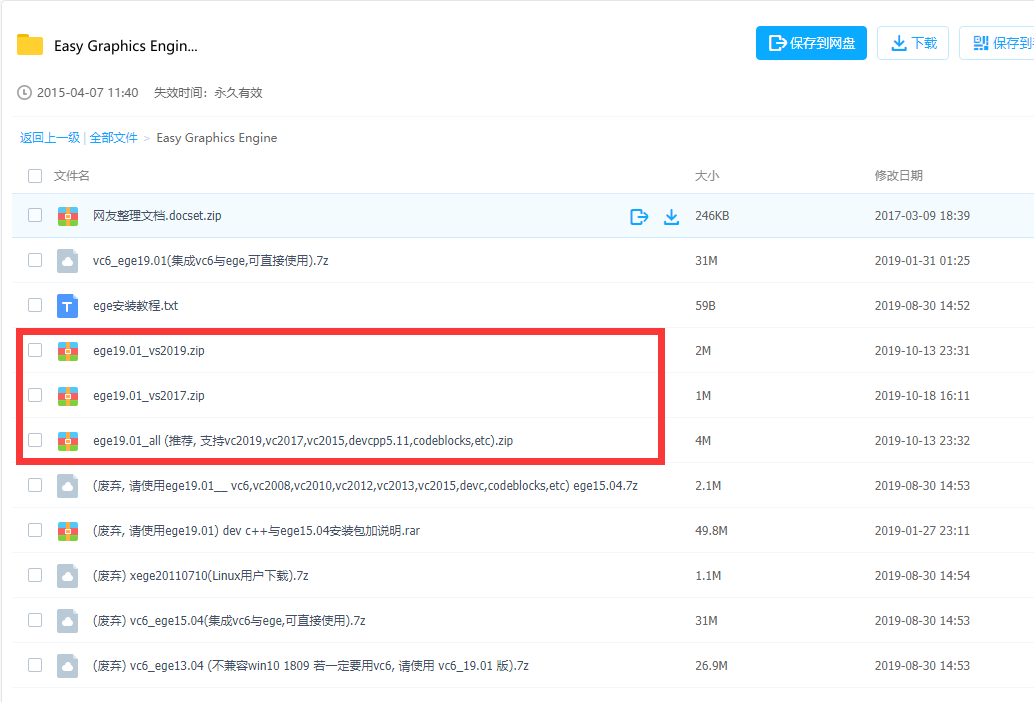Screen dimensions: 1034x702
Task: Check the checkbox for ege安装教程.txt
Action: click(x=34, y=305)
